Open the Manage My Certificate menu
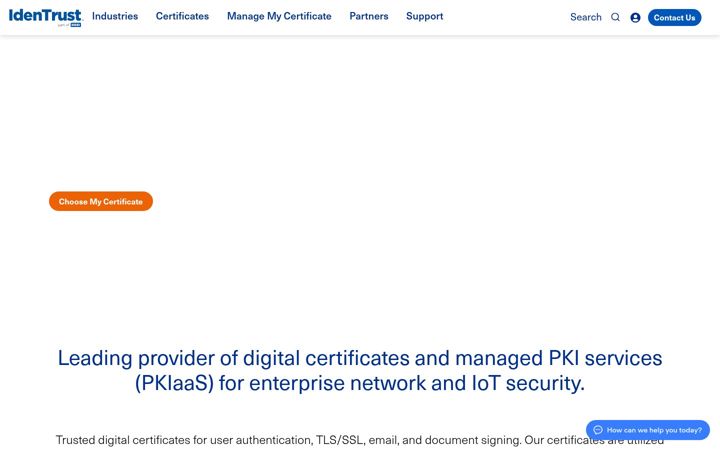The height and width of the screenshot is (450, 720). (279, 16)
